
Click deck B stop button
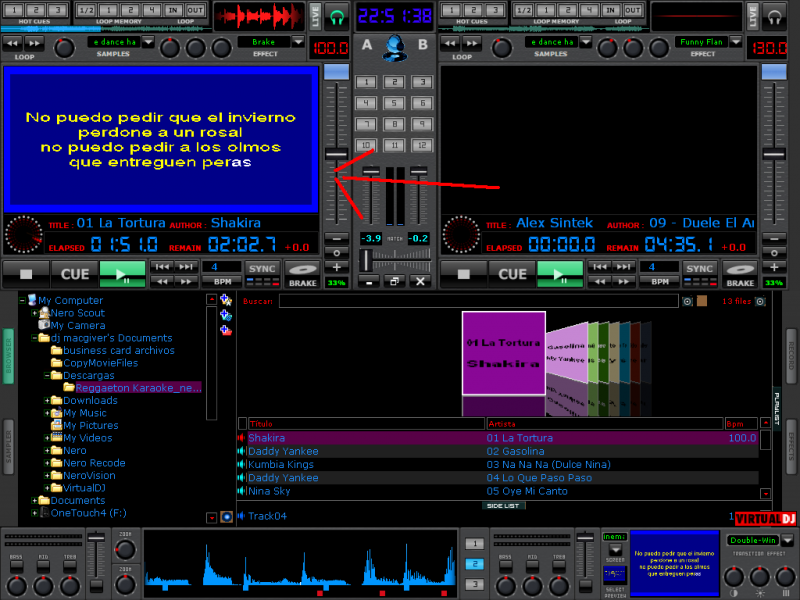[463, 274]
